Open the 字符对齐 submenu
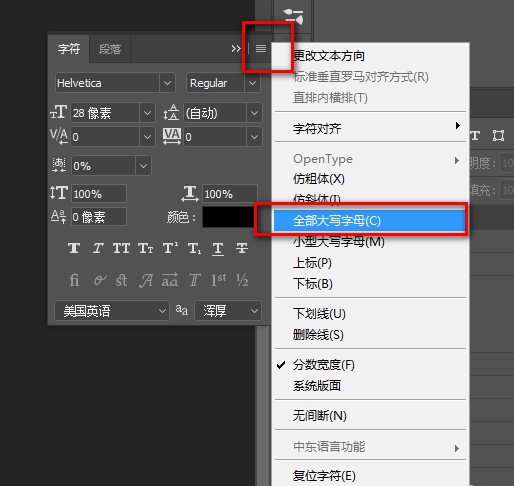514x486 pixels. 369,128
